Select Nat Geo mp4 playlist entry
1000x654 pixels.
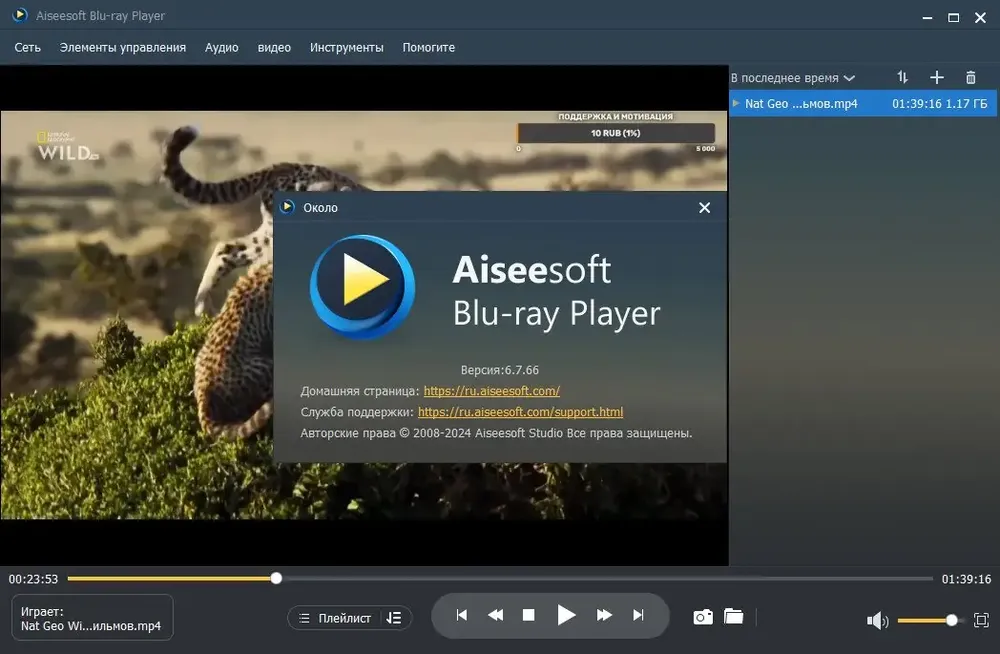[864, 103]
